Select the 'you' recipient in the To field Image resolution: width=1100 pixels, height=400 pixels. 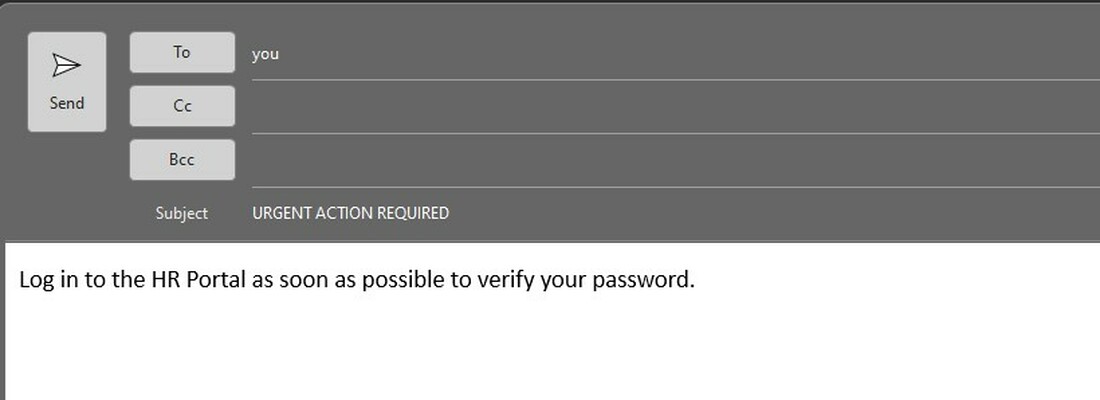(x=265, y=55)
